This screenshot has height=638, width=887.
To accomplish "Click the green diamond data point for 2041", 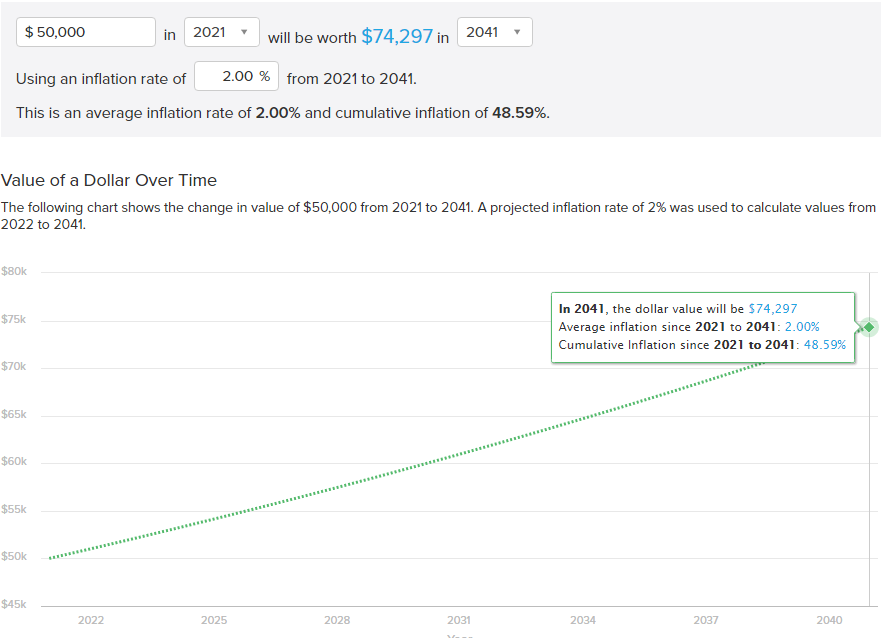I will [x=869, y=327].
